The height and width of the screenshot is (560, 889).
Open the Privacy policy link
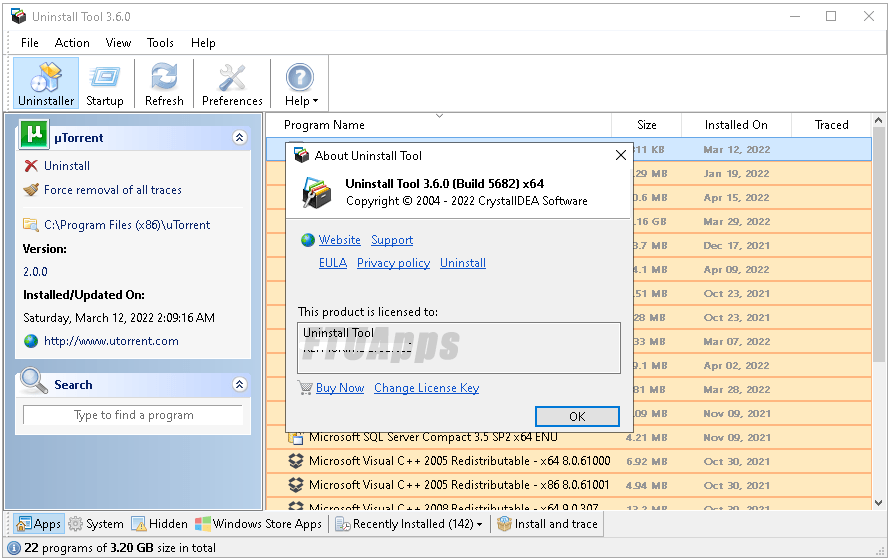[393, 263]
